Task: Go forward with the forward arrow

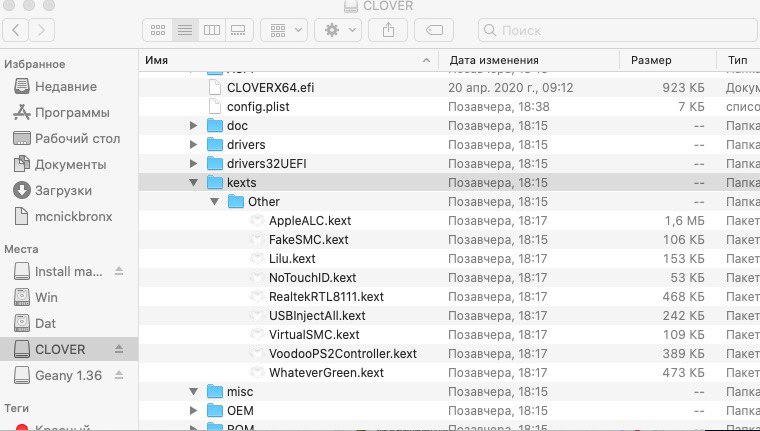Action: pos(42,30)
